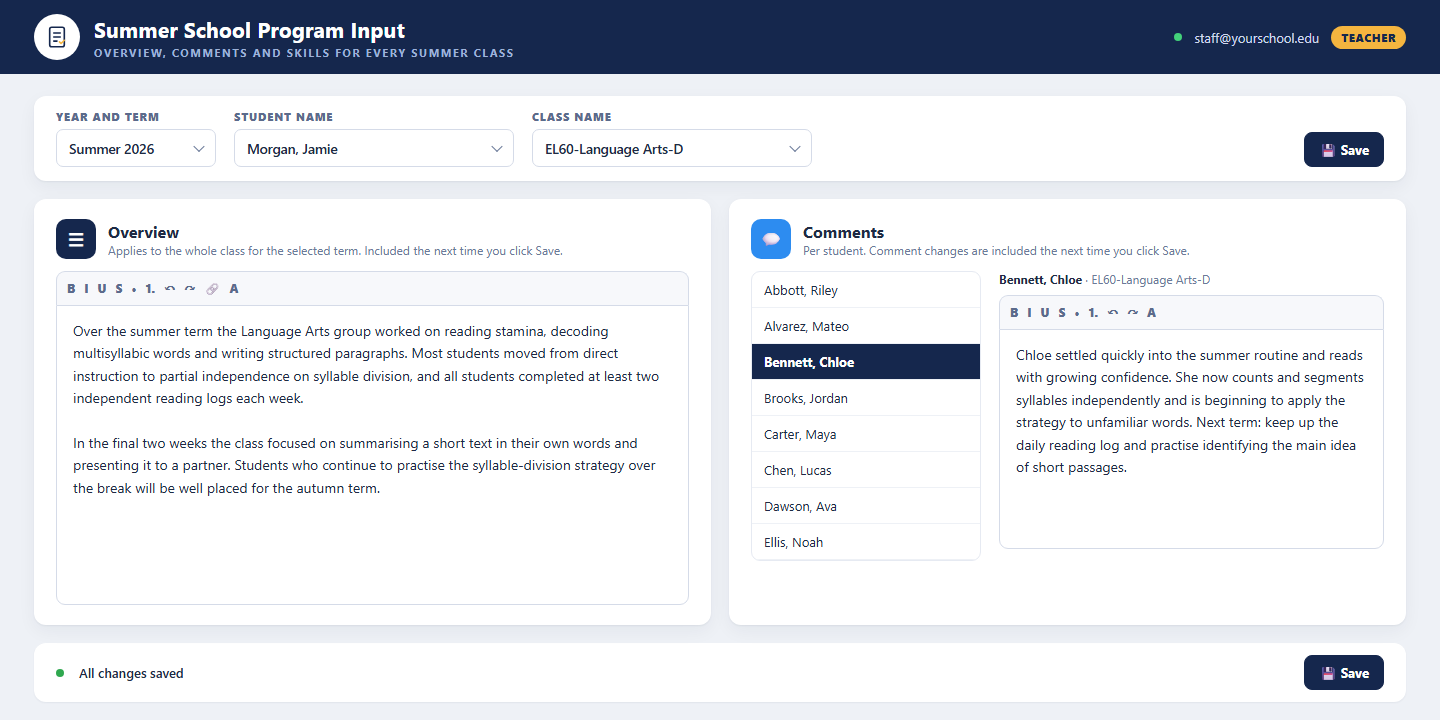The image size is (1440, 720).
Task: Open text color 'A' in Overview toolbar
Action: point(234,289)
